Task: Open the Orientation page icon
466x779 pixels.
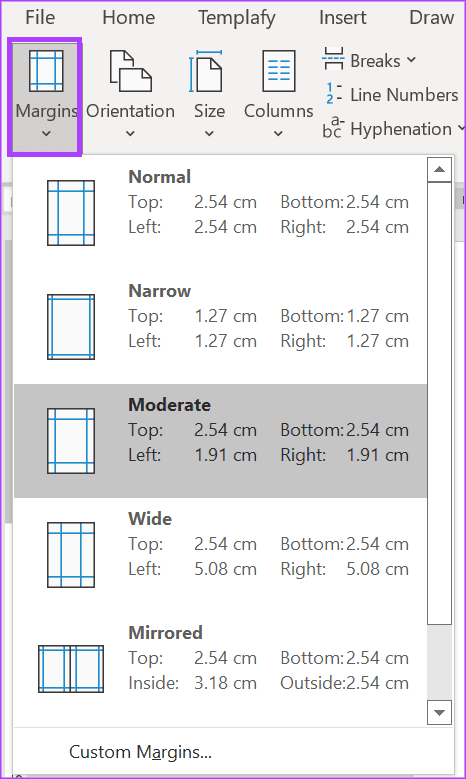Action: click(x=130, y=72)
